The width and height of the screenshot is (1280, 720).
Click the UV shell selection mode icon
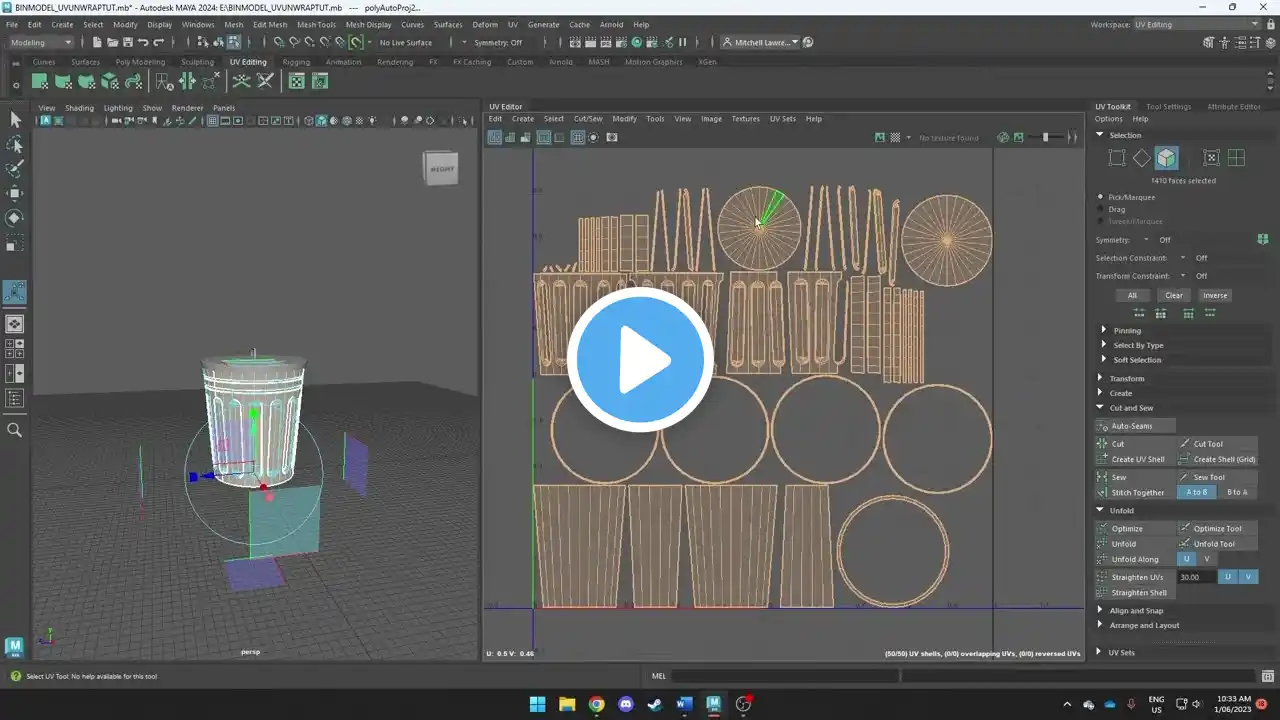1166,158
